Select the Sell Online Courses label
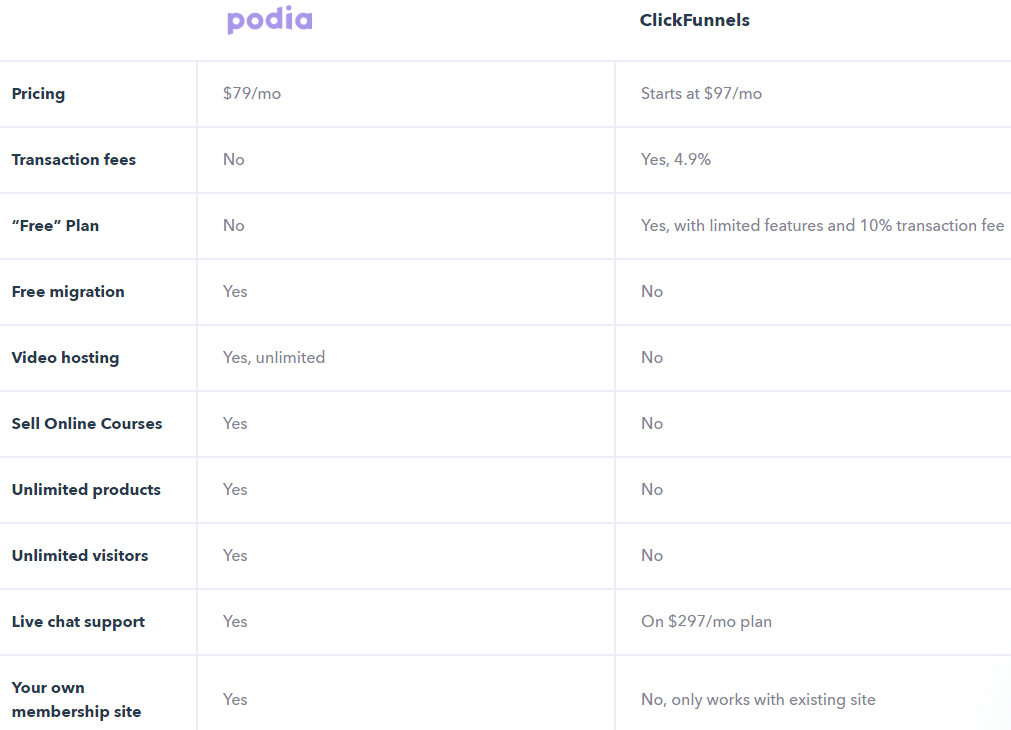 [x=87, y=424]
